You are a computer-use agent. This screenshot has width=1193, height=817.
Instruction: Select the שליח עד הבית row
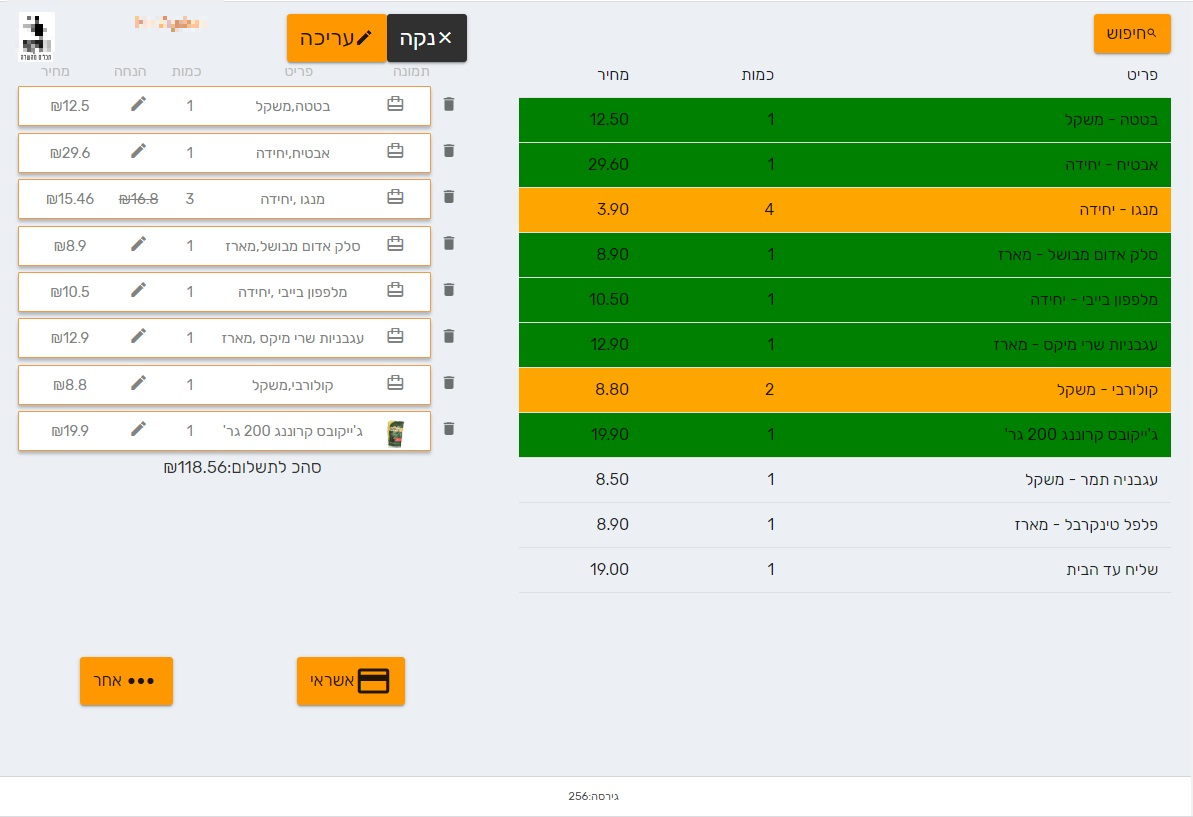[x=845, y=570]
